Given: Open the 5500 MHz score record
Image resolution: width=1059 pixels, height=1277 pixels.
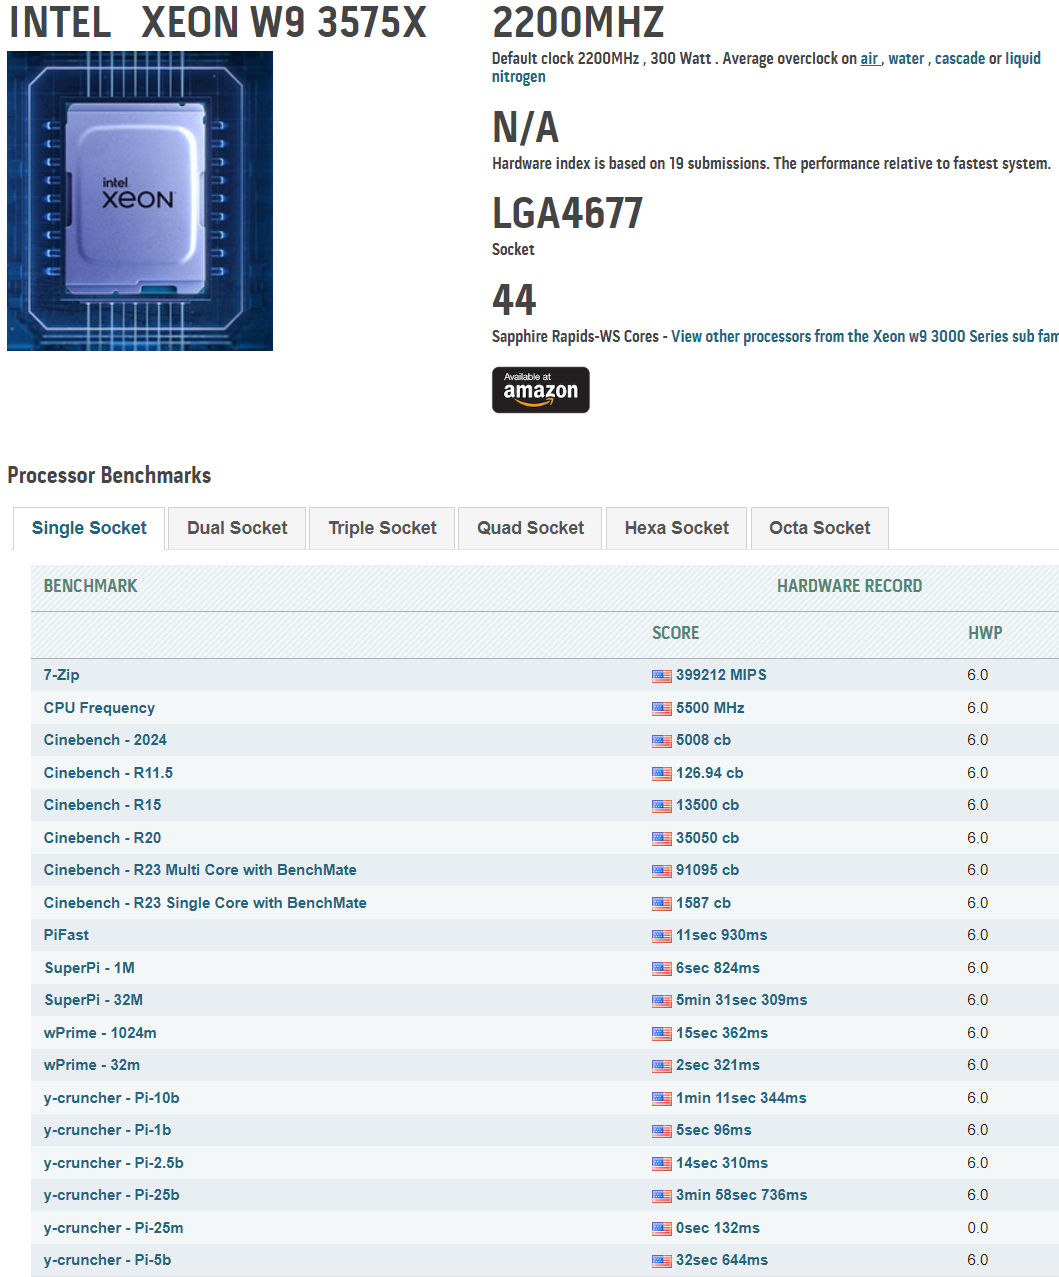Looking at the screenshot, I should click(710, 708).
